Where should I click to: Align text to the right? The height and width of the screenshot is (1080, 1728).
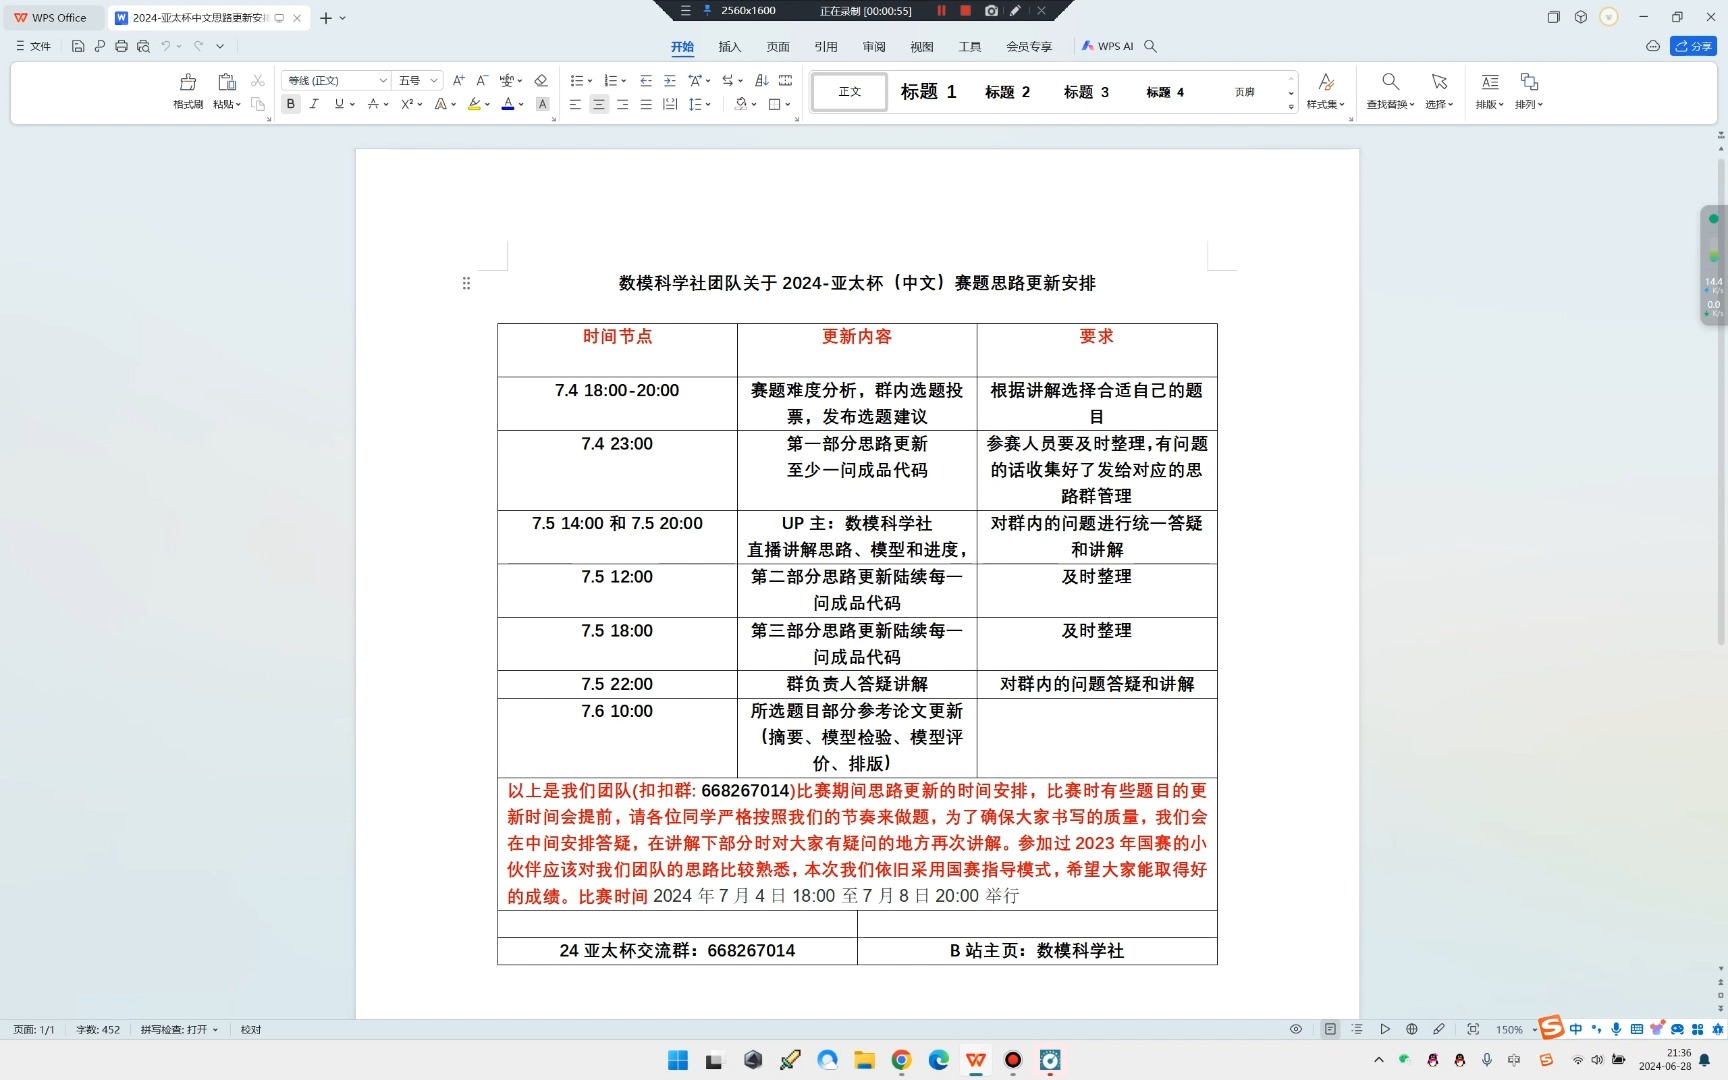[623, 104]
